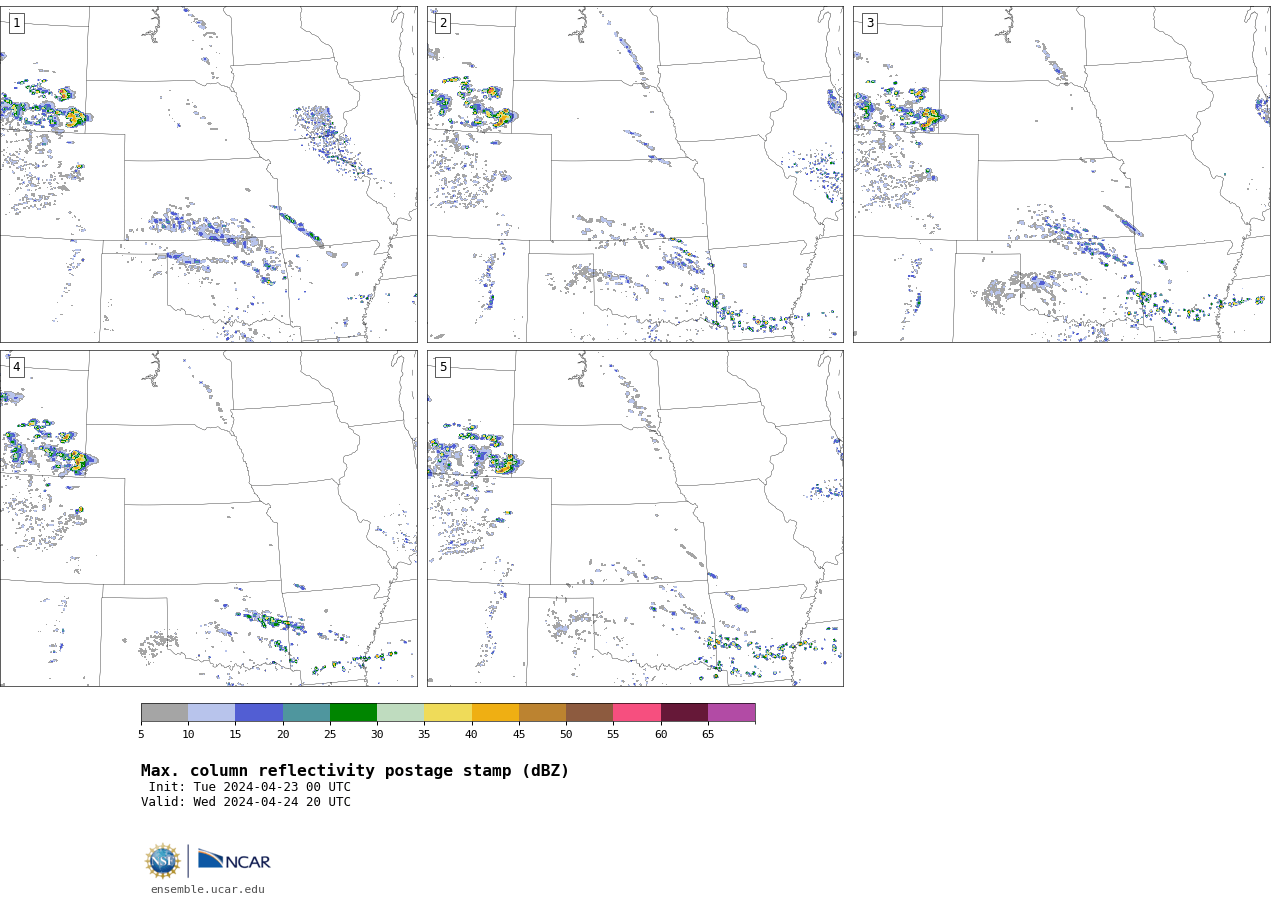Screen dimensions: 1280x901
Task: Click the panel number 5 label
Action: click(x=443, y=367)
